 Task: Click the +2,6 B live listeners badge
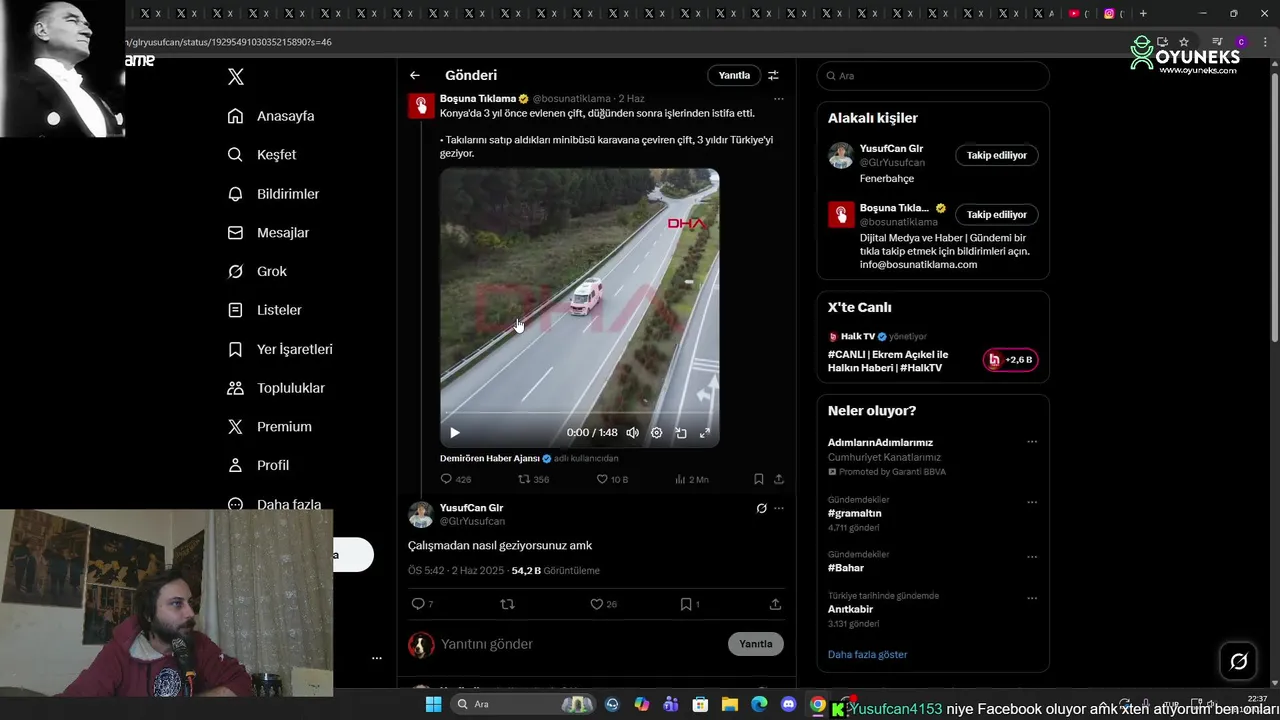click(x=1011, y=360)
